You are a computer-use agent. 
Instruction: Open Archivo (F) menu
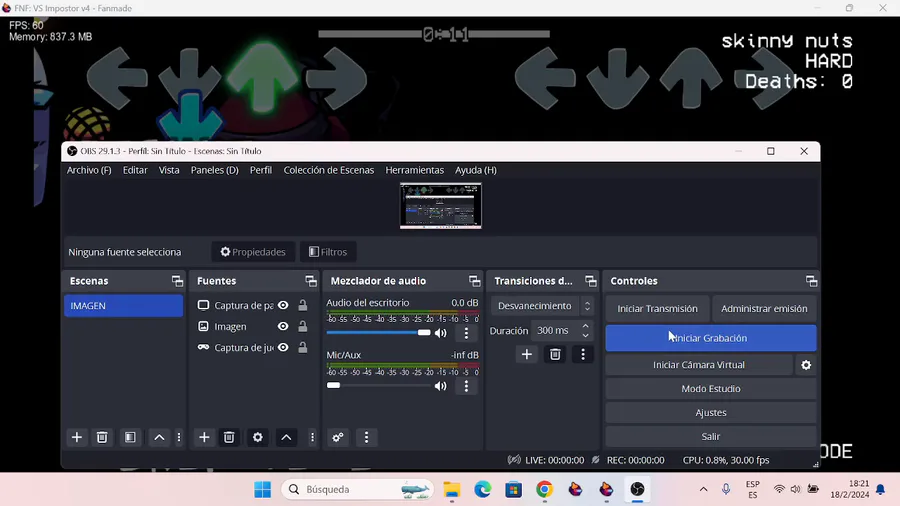pos(89,170)
